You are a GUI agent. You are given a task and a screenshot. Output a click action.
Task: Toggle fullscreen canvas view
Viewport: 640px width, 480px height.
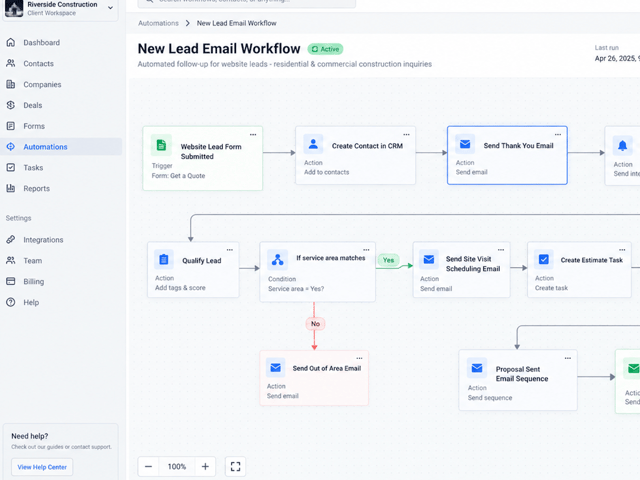click(x=236, y=467)
